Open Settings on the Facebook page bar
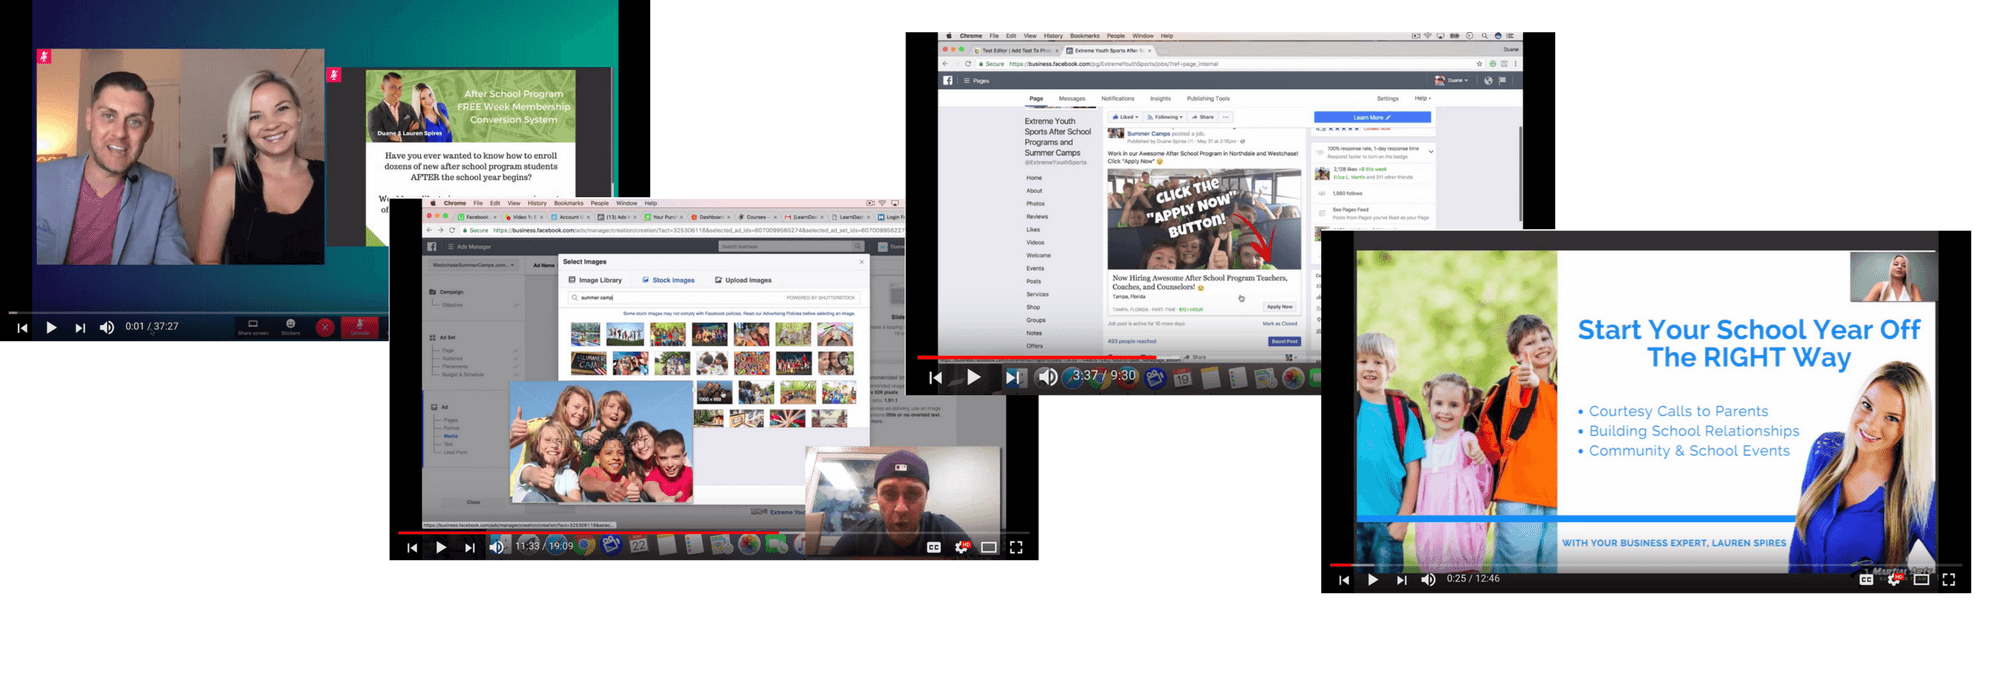The width and height of the screenshot is (2000, 700). click(1388, 99)
